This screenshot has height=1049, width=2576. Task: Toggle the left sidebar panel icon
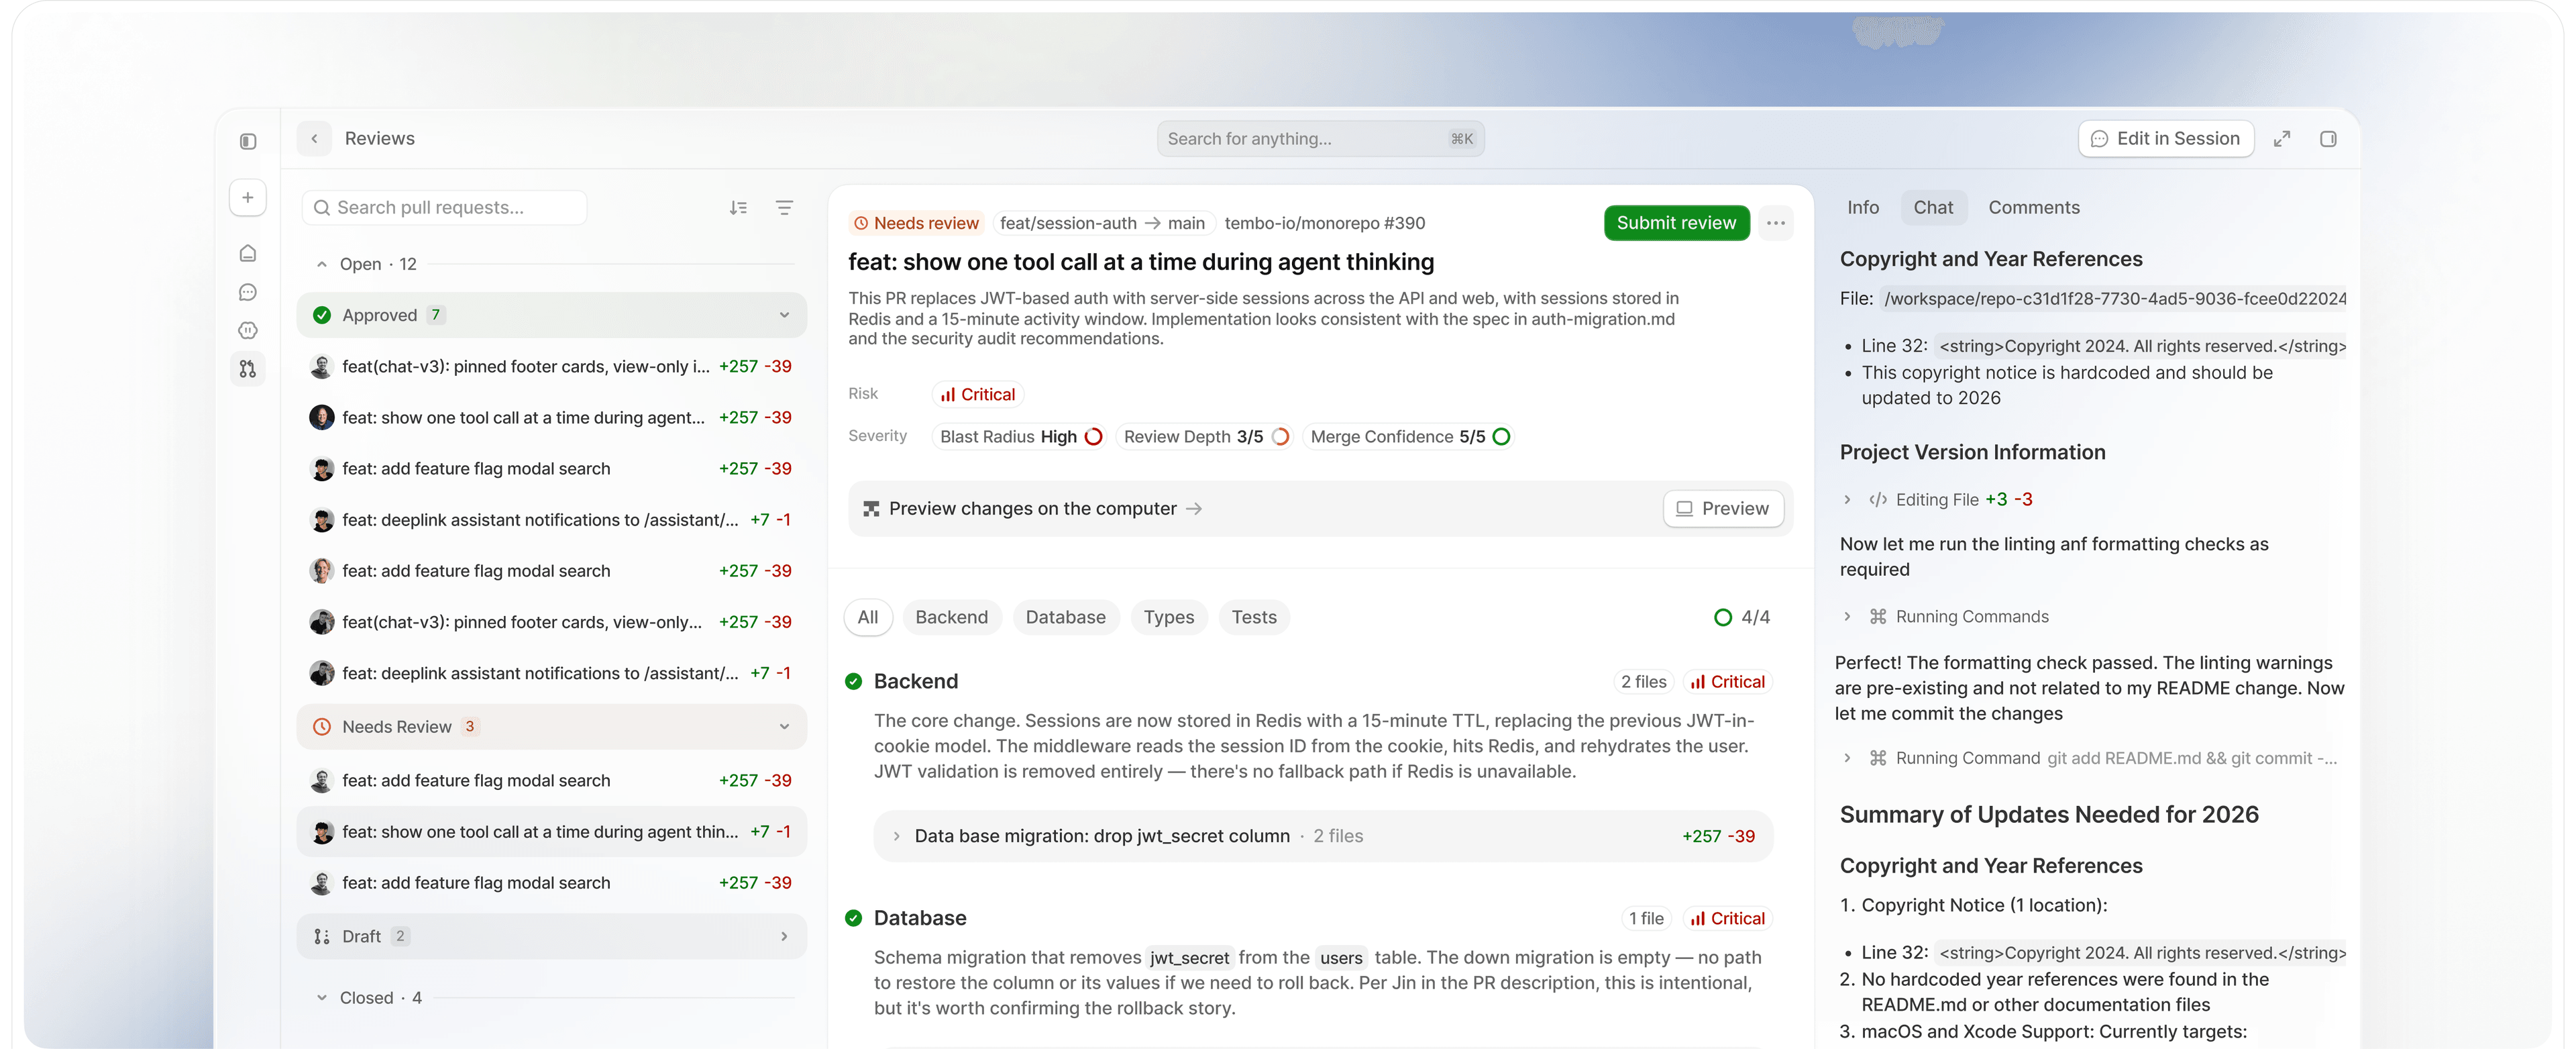pyautogui.click(x=248, y=141)
